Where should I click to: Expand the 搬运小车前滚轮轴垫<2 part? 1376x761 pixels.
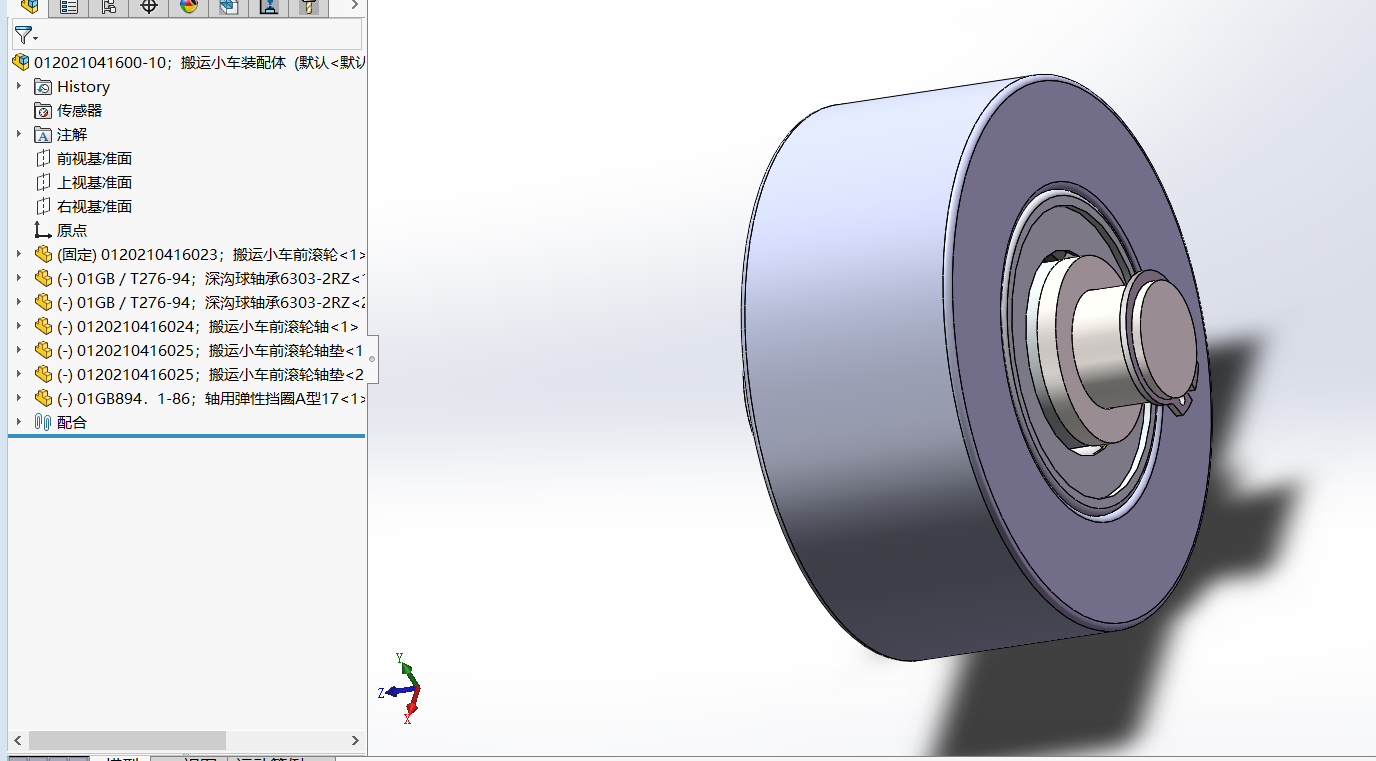pyautogui.click(x=18, y=374)
